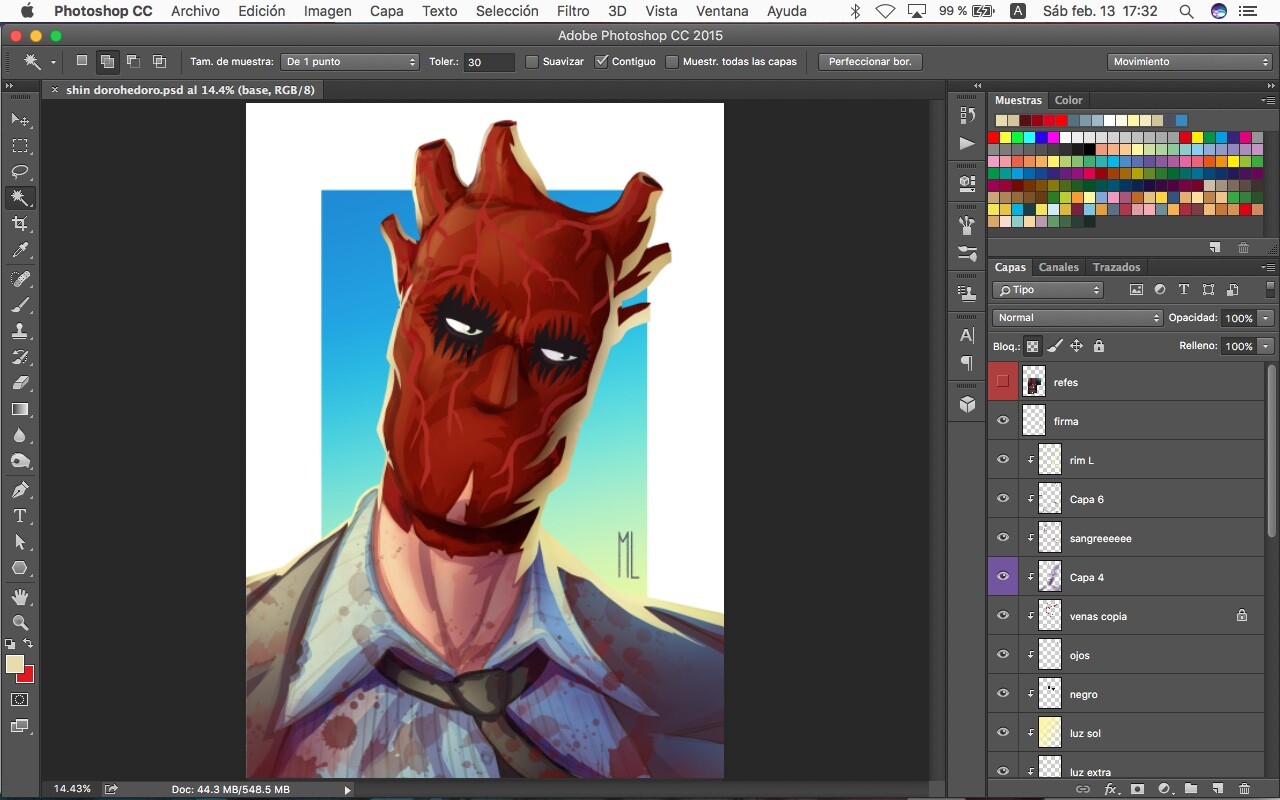The height and width of the screenshot is (800, 1280).
Task: Select the Eyedropper tool
Action: (x=20, y=250)
